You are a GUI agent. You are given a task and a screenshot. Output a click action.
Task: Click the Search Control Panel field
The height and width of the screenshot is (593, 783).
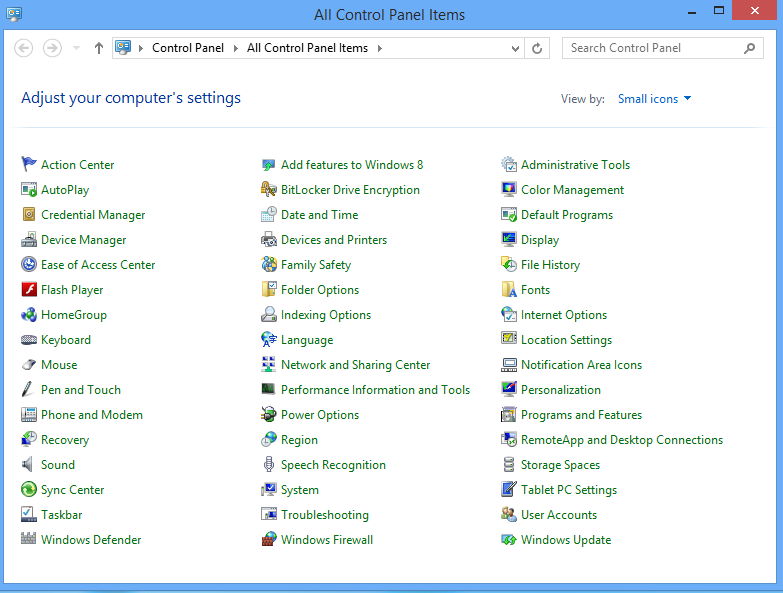pyautogui.click(x=652, y=48)
